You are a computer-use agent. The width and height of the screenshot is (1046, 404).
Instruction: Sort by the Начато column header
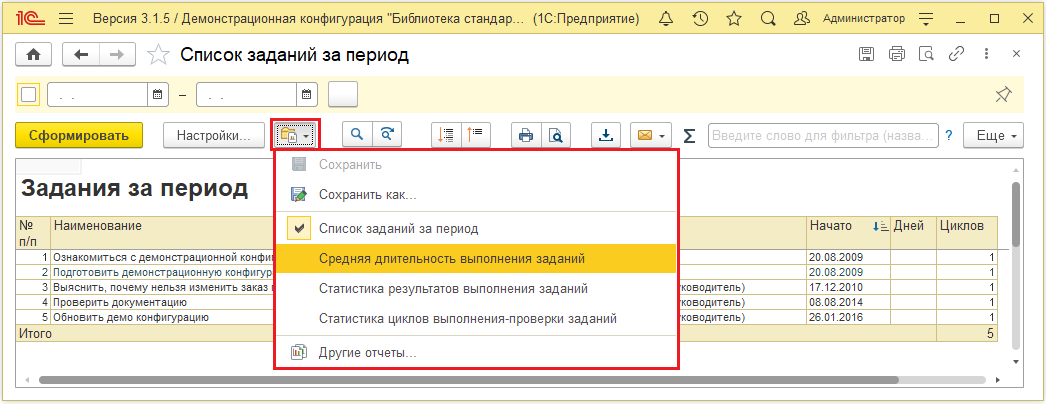(847, 233)
